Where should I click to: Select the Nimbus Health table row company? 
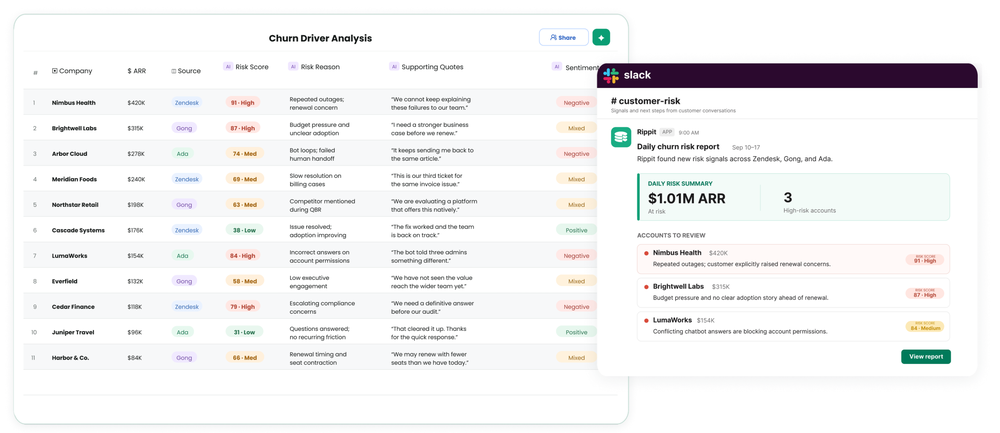(74, 103)
